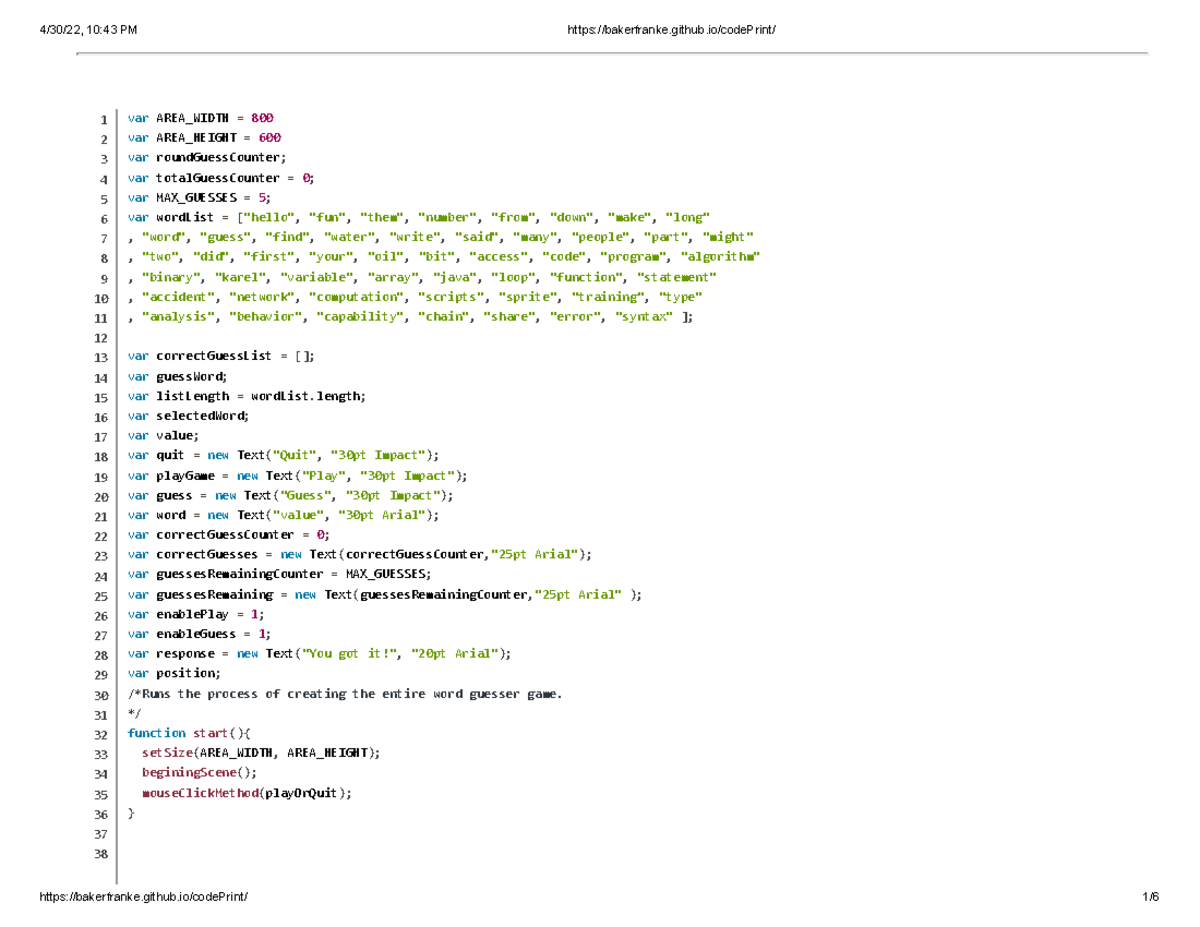Viewport: 1200px width, 927px height.
Task: Click the function start() declaration
Action: (189, 733)
